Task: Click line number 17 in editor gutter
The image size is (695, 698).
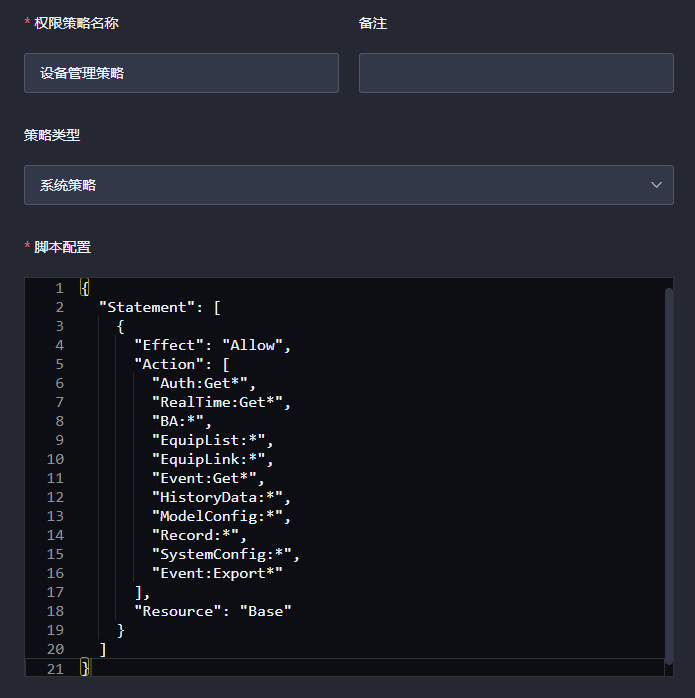Action: pyautogui.click(x=55, y=592)
